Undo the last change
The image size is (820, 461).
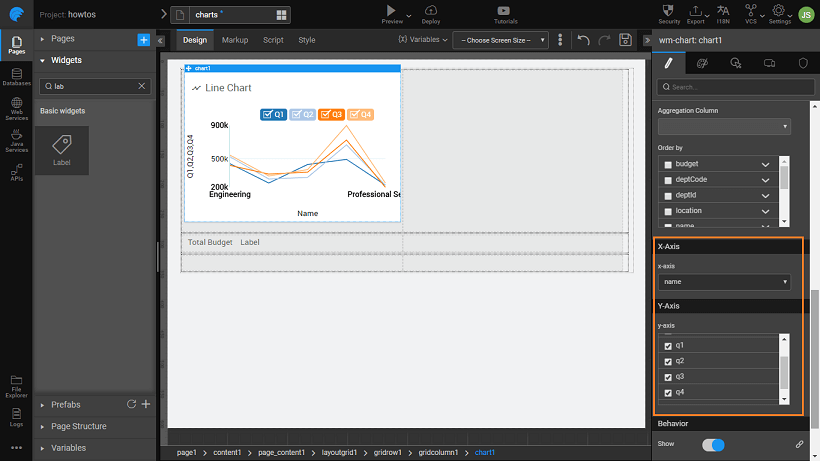[x=584, y=40]
